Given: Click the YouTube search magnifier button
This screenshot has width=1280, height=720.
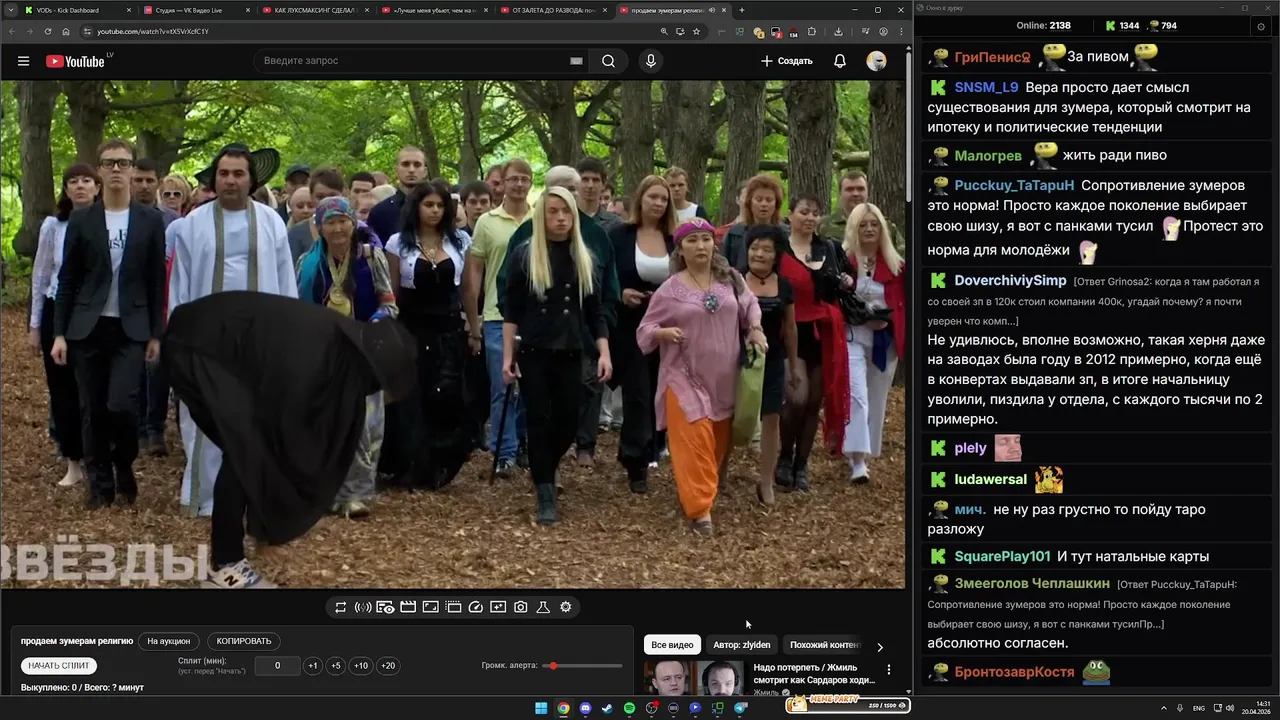Looking at the screenshot, I should coord(608,61).
